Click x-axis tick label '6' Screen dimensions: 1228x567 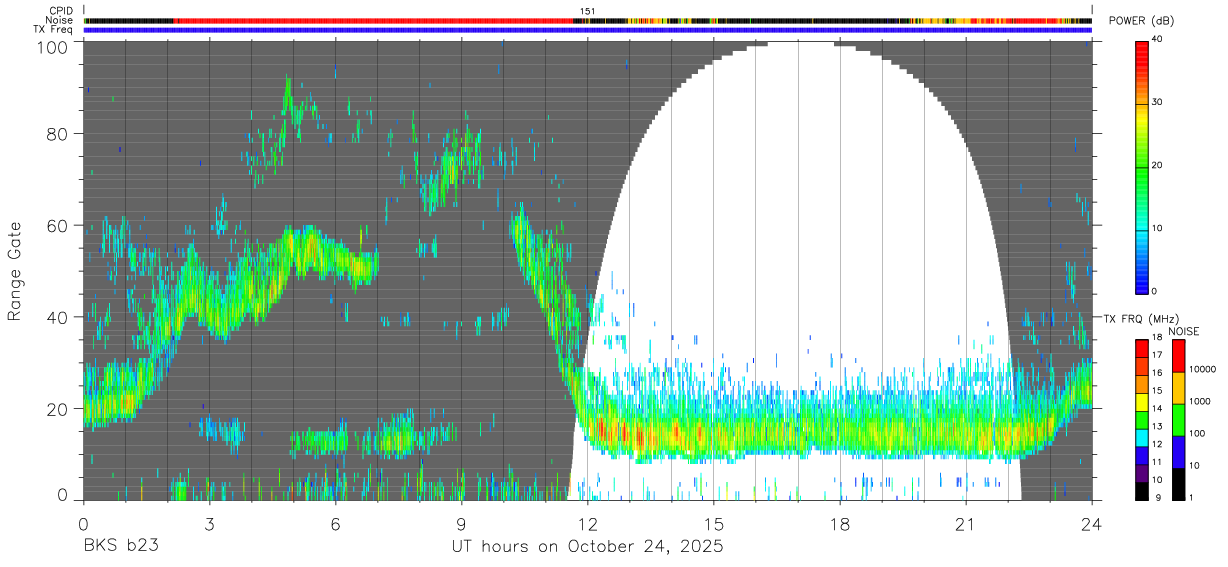[x=335, y=524]
